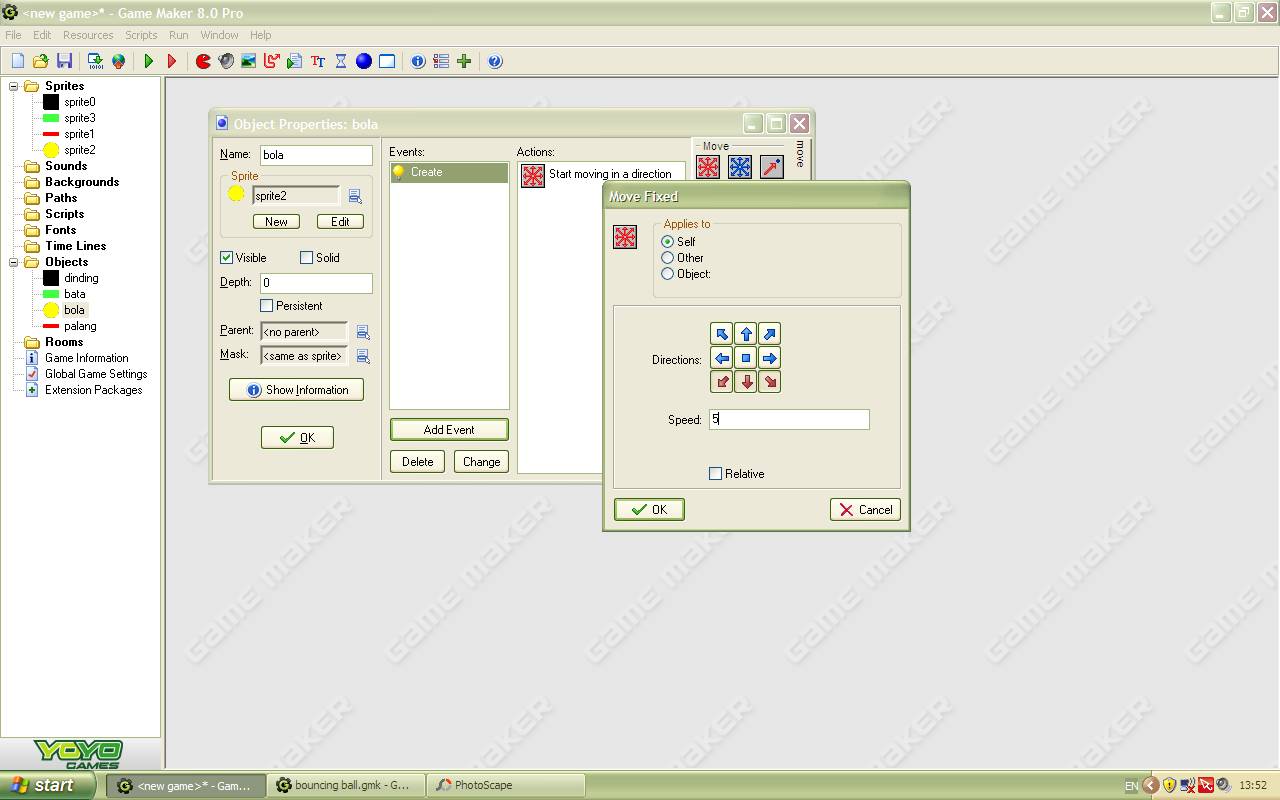The height and width of the screenshot is (800, 1280).
Task: Uncheck the Visible checkbox
Action: pyautogui.click(x=226, y=258)
